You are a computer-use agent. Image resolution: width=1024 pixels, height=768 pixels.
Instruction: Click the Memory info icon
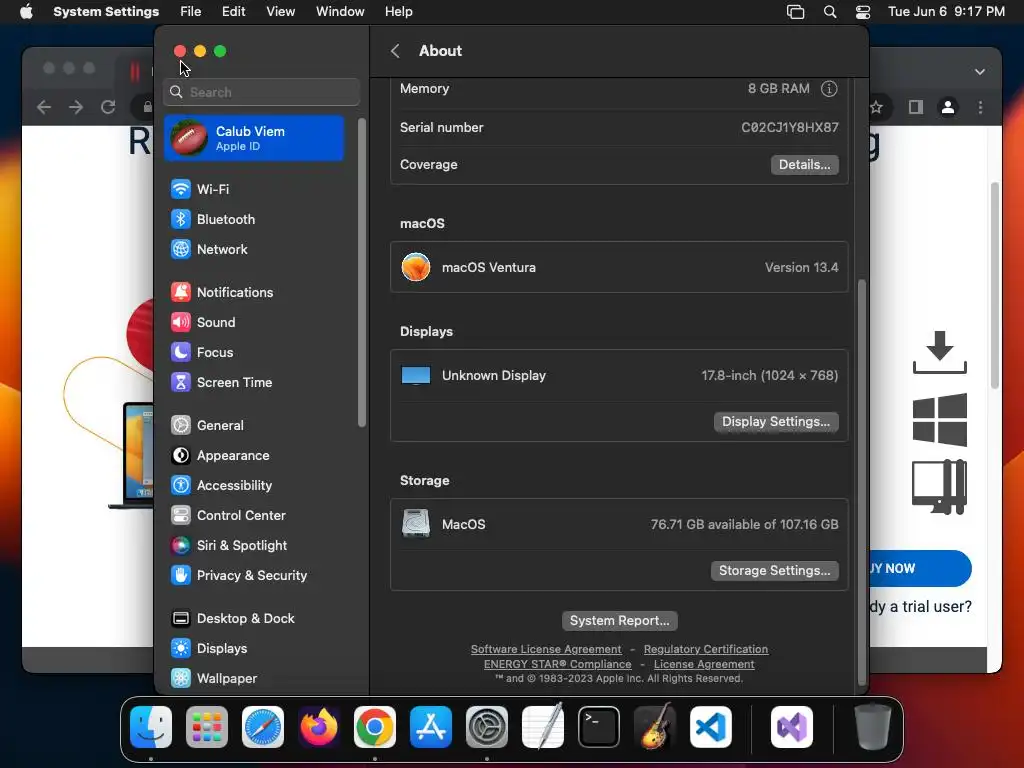[829, 89]
